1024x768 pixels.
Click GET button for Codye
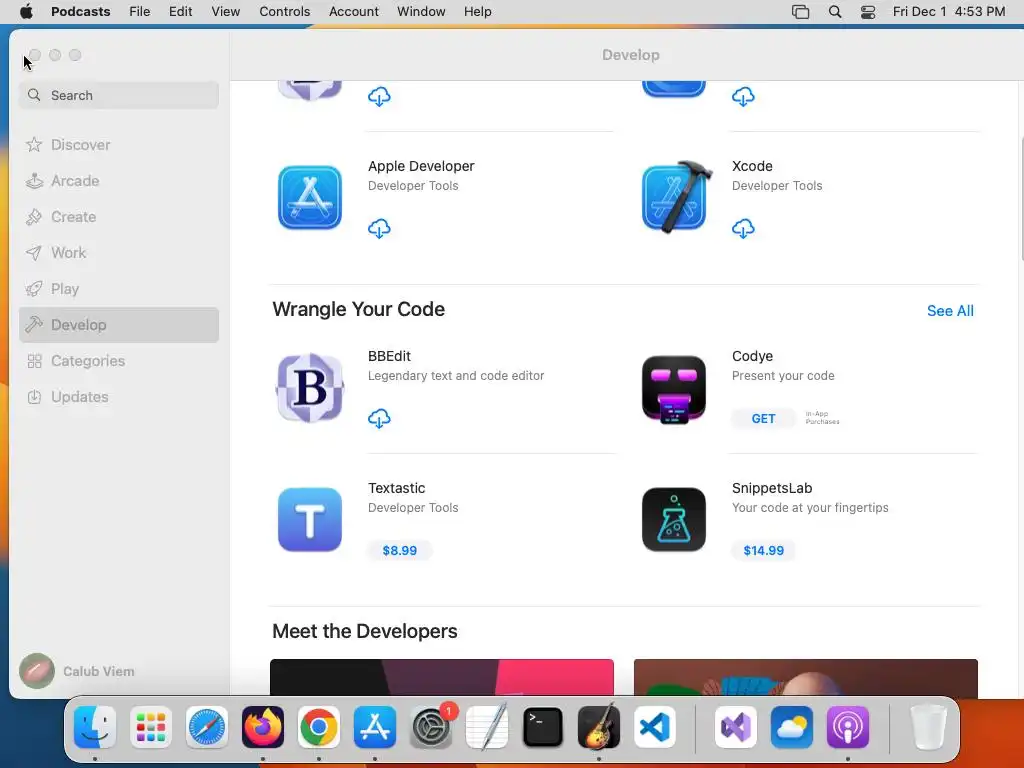pyautogui.click(x=763, y=419)
